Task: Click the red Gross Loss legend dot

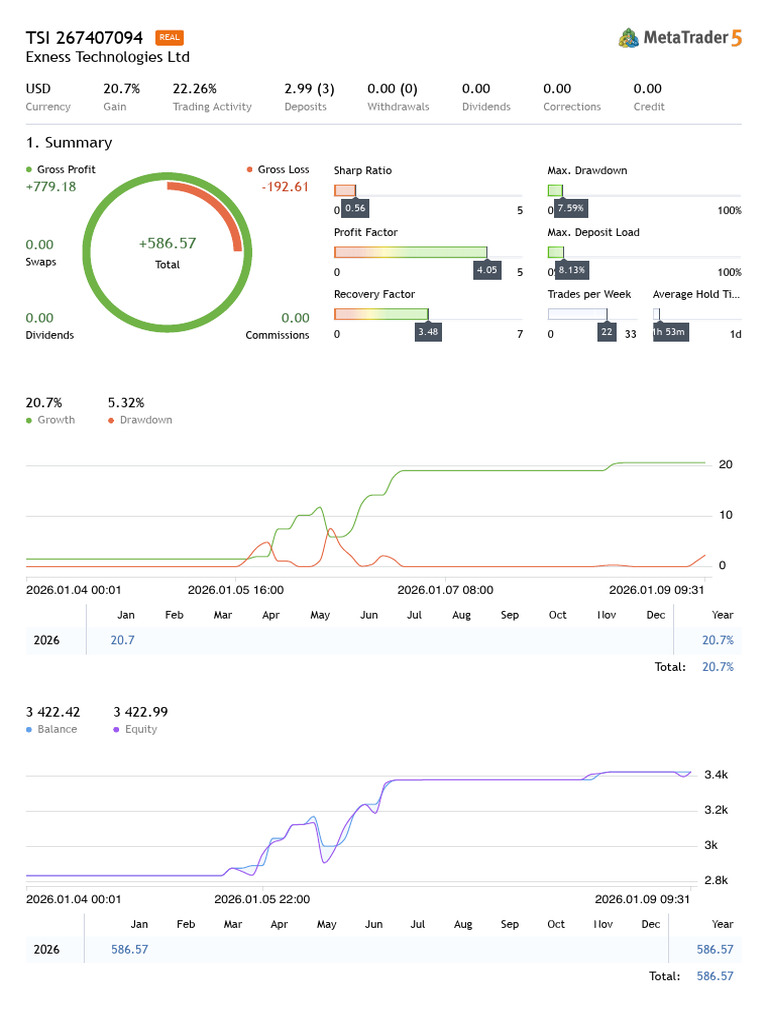Action: point(249,170)
